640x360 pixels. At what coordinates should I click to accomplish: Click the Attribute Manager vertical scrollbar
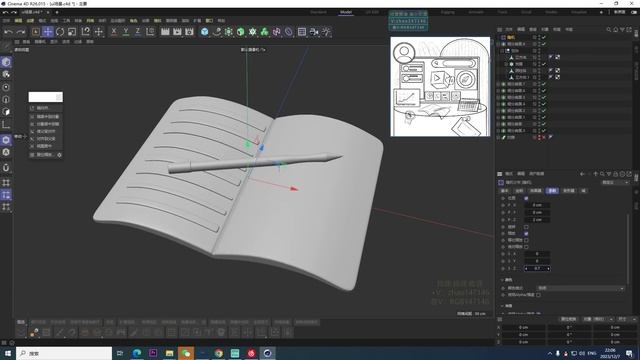tap(628, 249)
